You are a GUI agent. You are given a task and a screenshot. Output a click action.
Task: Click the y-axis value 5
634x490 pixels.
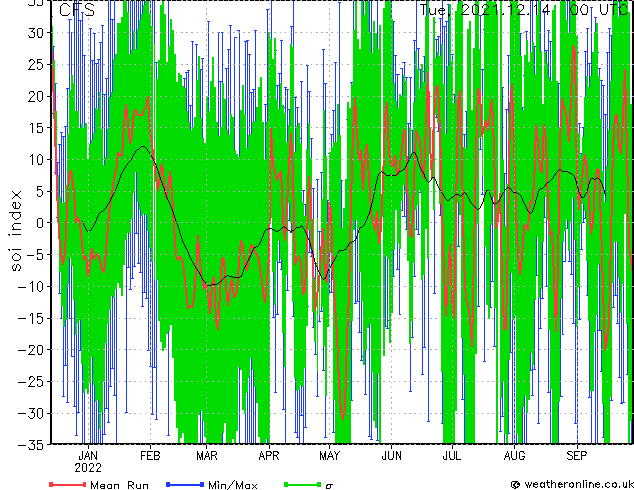coord(39,191)
